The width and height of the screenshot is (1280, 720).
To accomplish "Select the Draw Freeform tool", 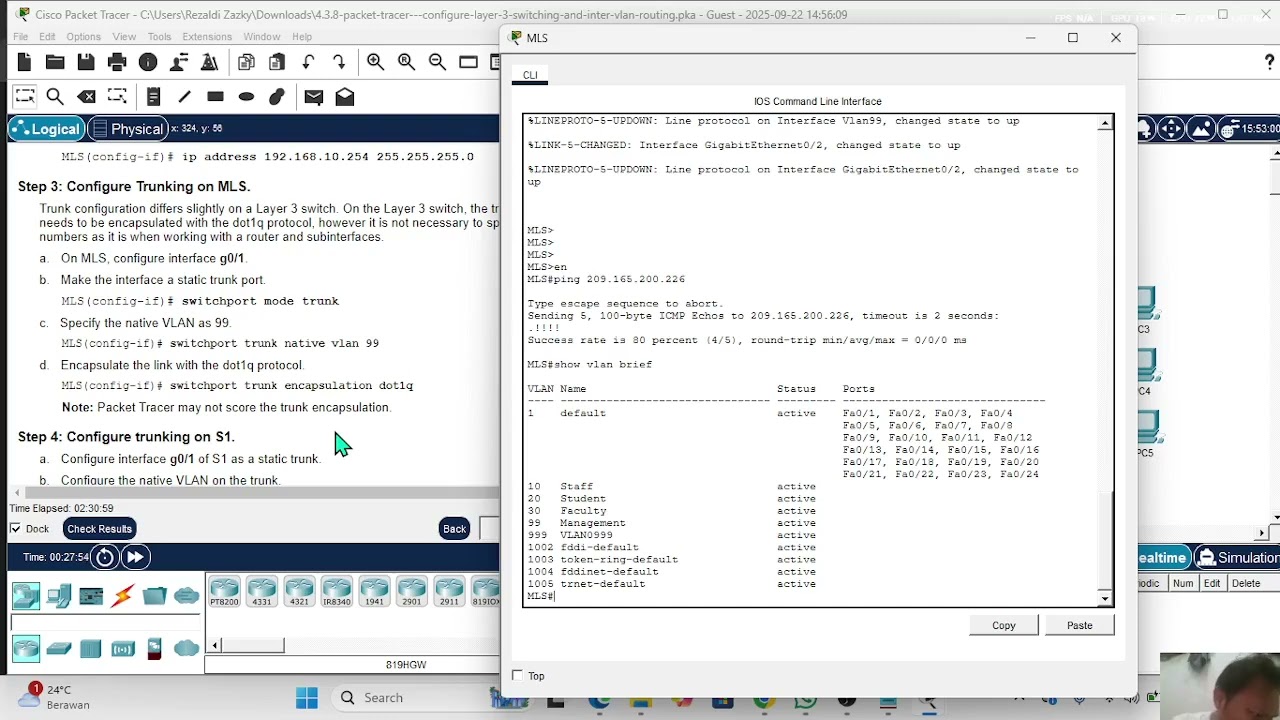I will [277, 97].
